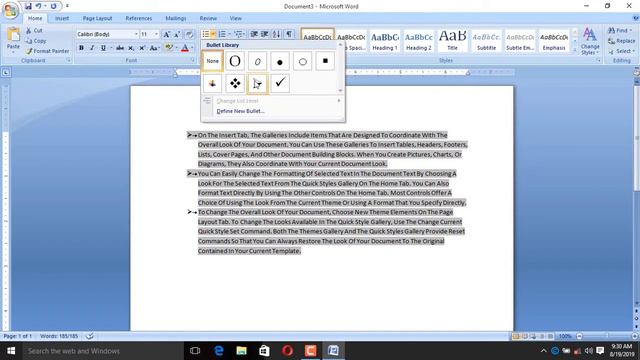Save the document from Quick Access Toolbar

28,6
